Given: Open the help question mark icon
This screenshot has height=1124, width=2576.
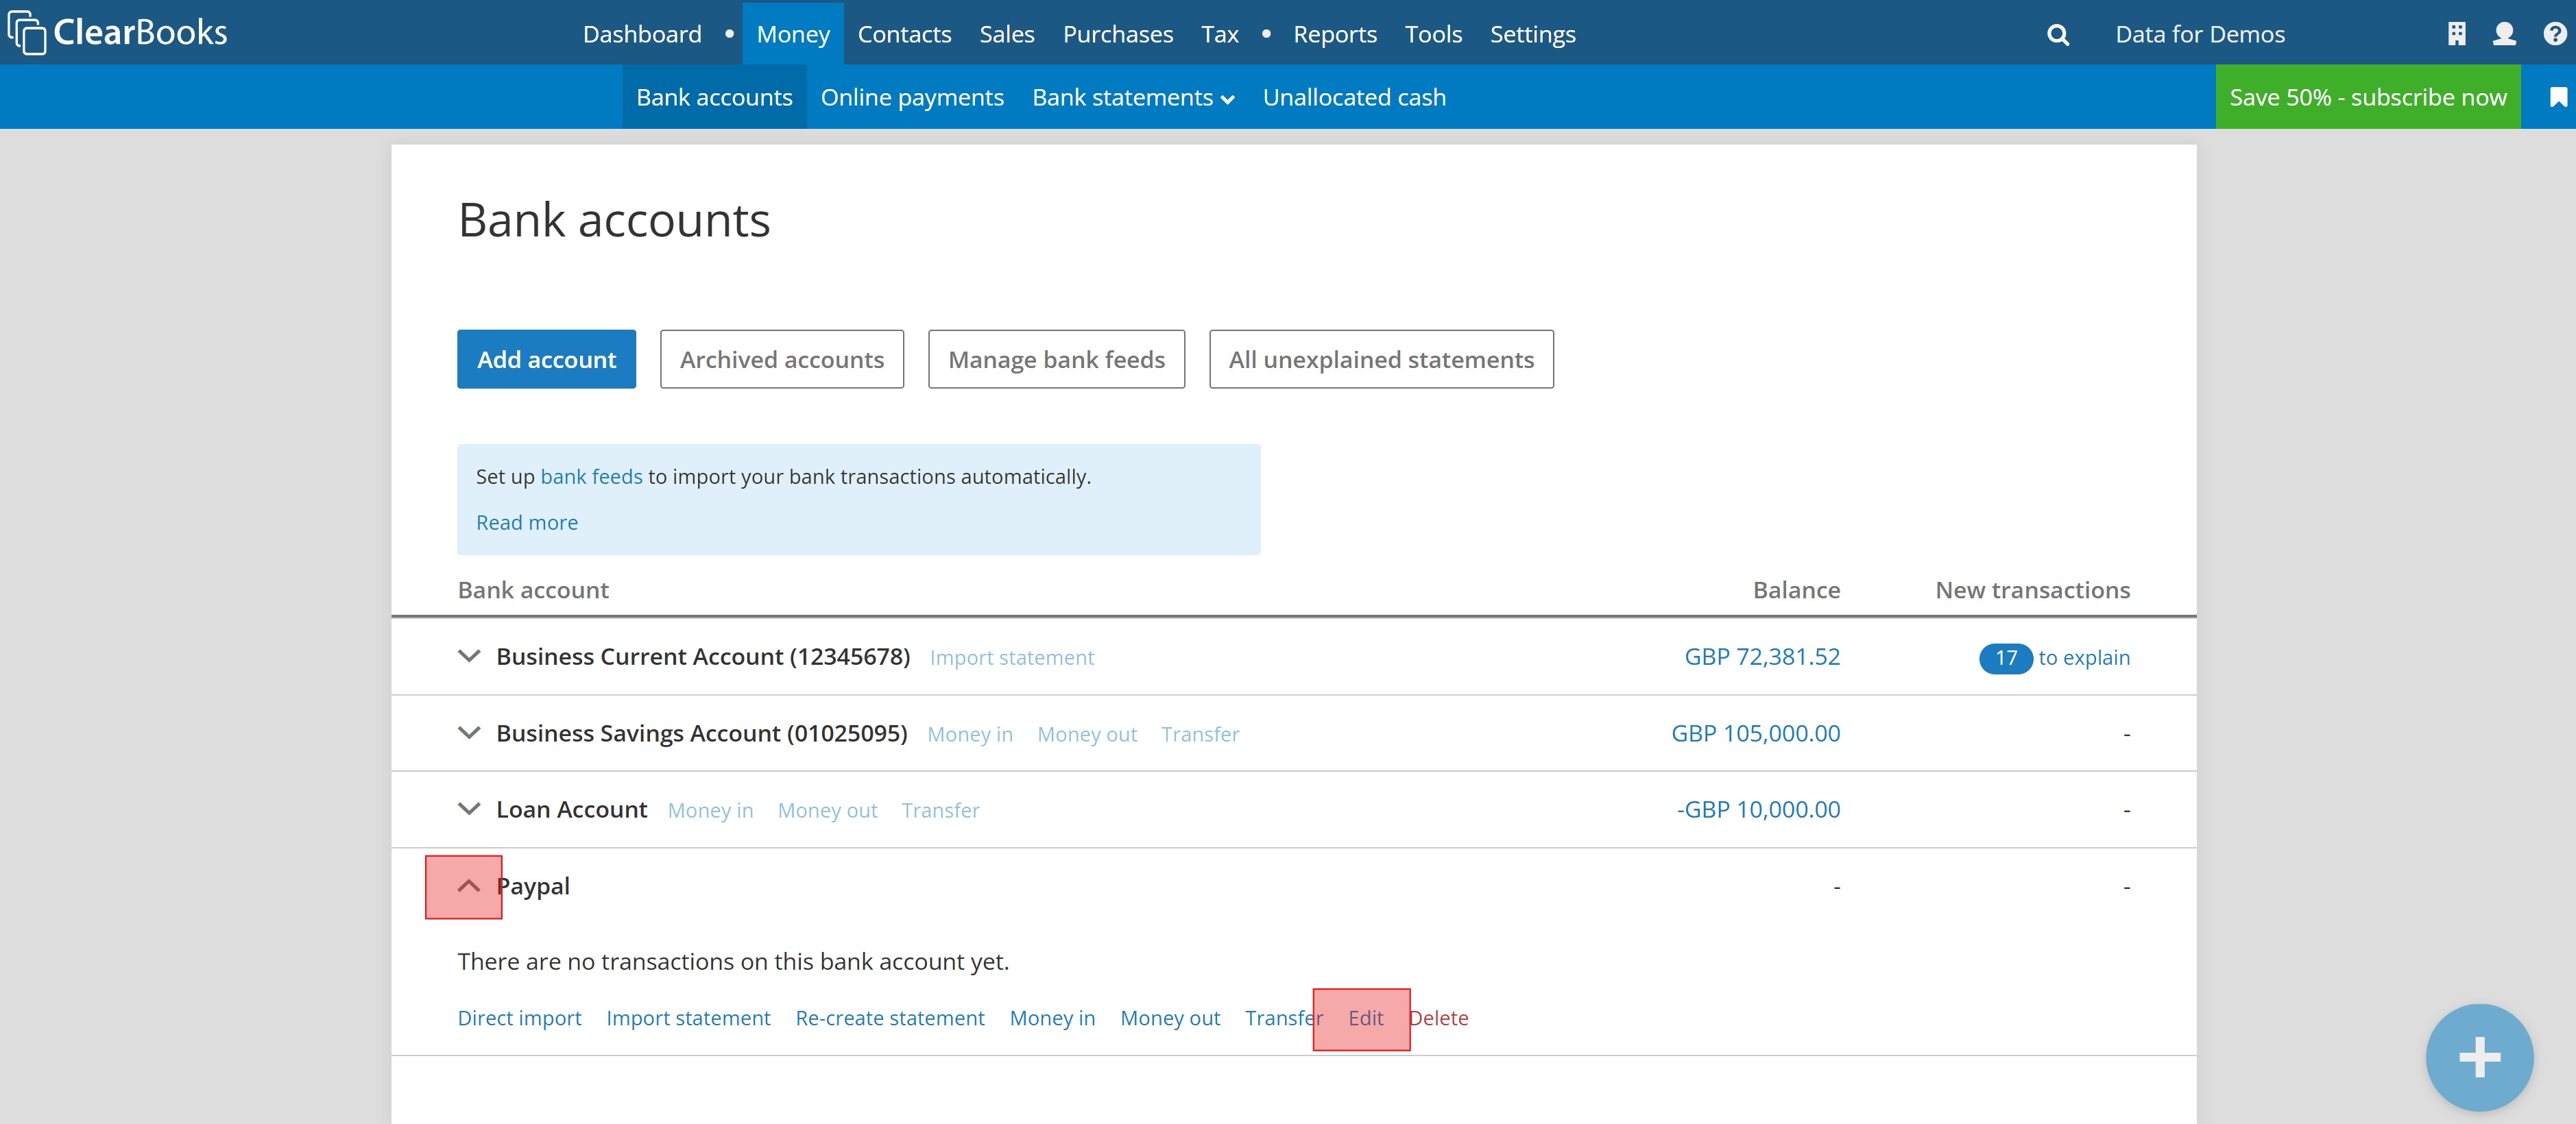Looking at the screenshot, I should click(2554, 34).
